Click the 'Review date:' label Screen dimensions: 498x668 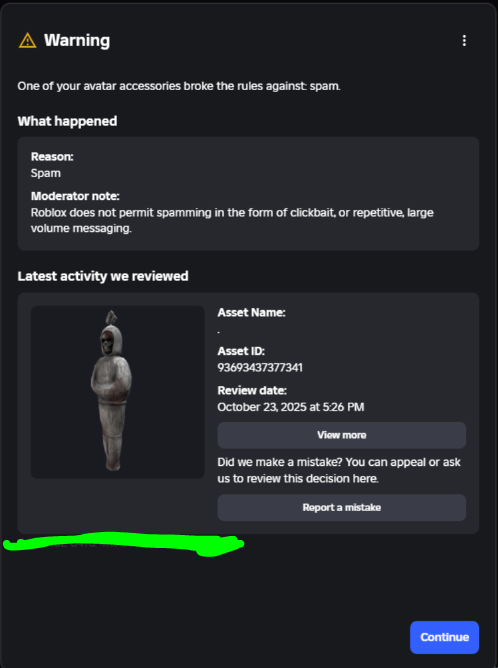click(x=252, y=391)
